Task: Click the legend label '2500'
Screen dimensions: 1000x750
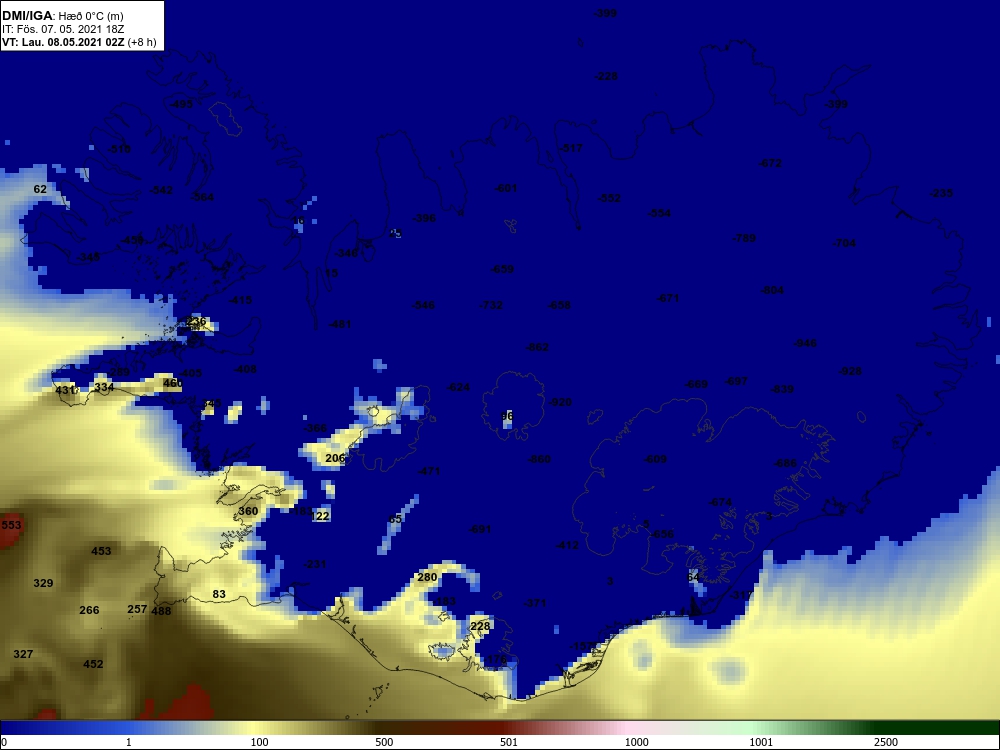Action: point(886,742)
